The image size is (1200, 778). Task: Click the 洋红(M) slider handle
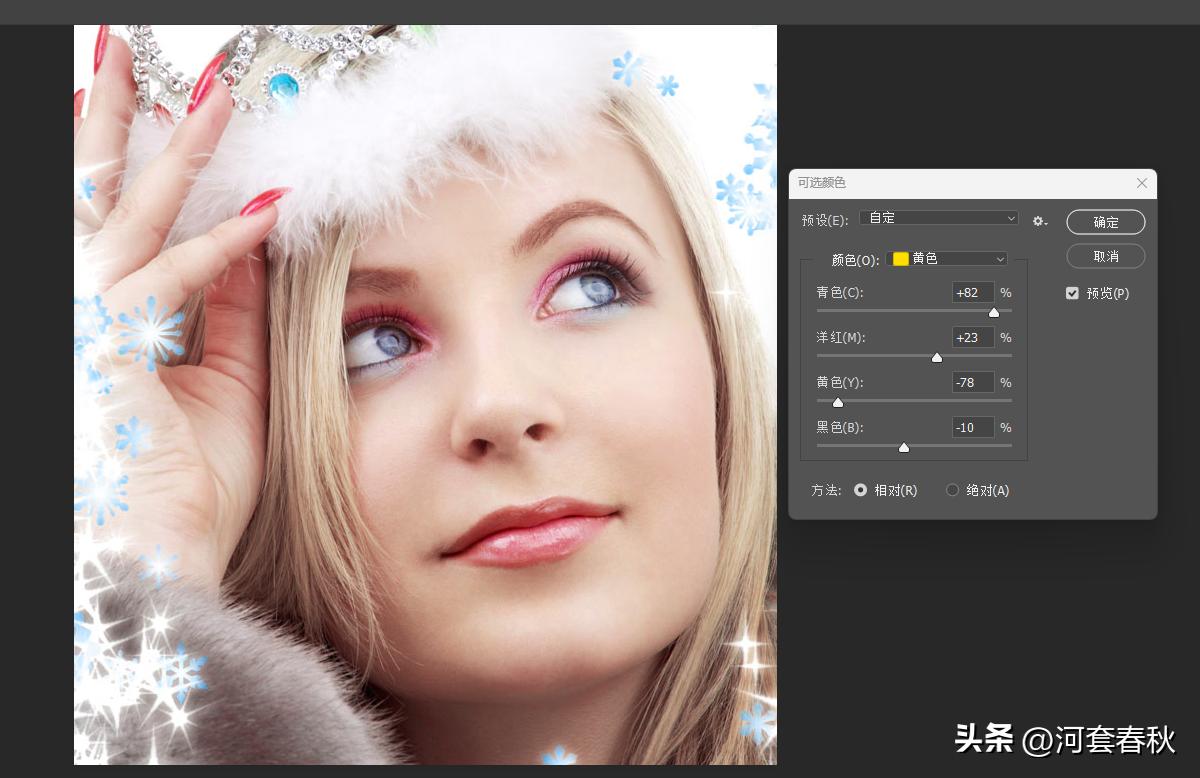937,357
